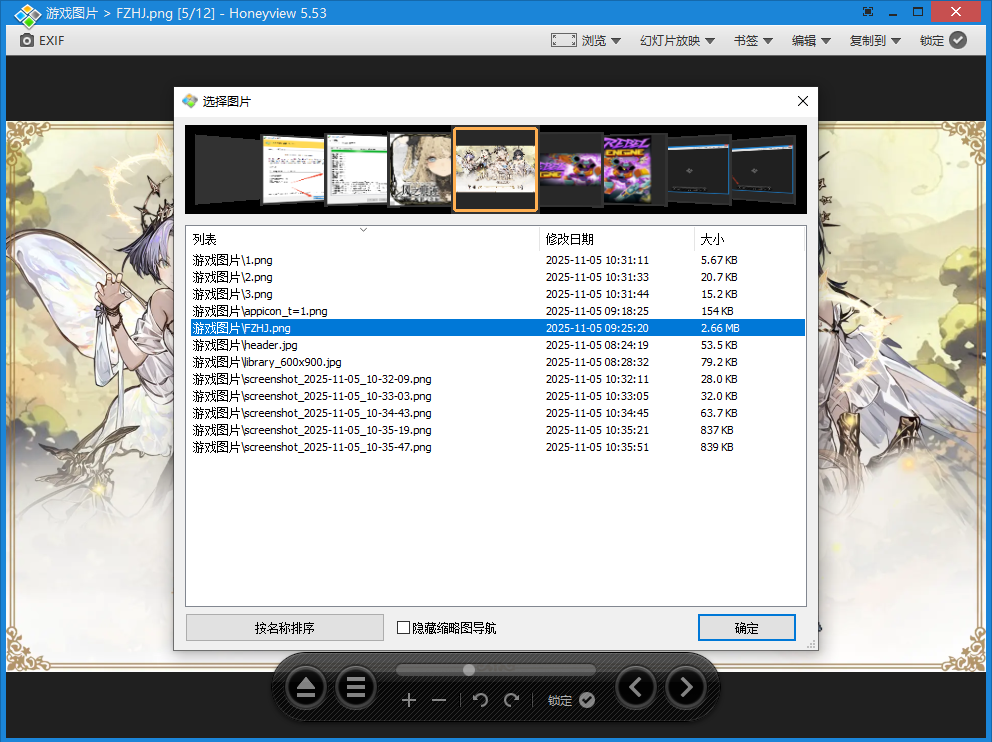Toggle 锁定 in the bottom control bar
Screen dimensions: 992x742
pos(571,700)
